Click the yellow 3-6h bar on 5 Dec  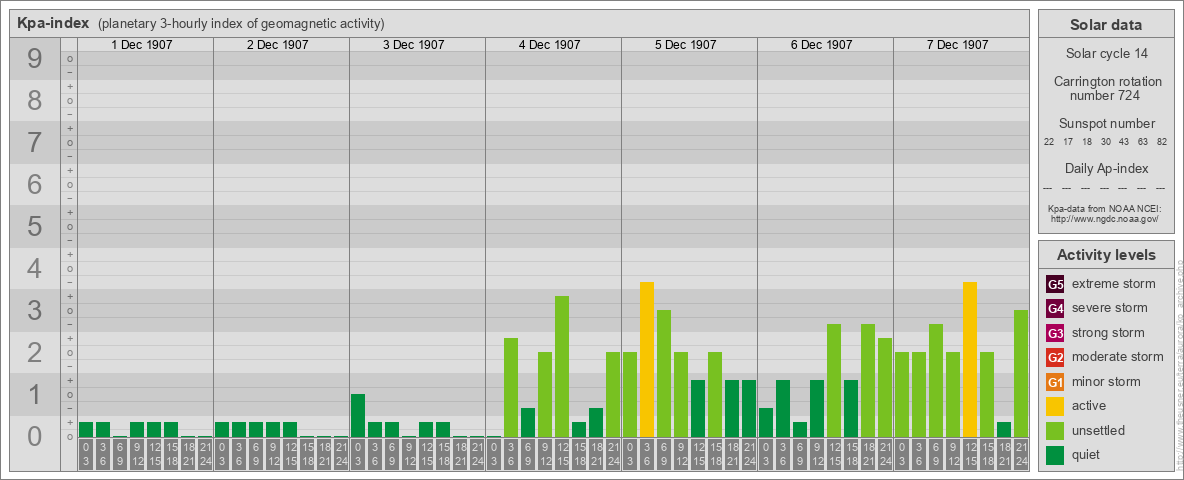(x=646, y=359)
